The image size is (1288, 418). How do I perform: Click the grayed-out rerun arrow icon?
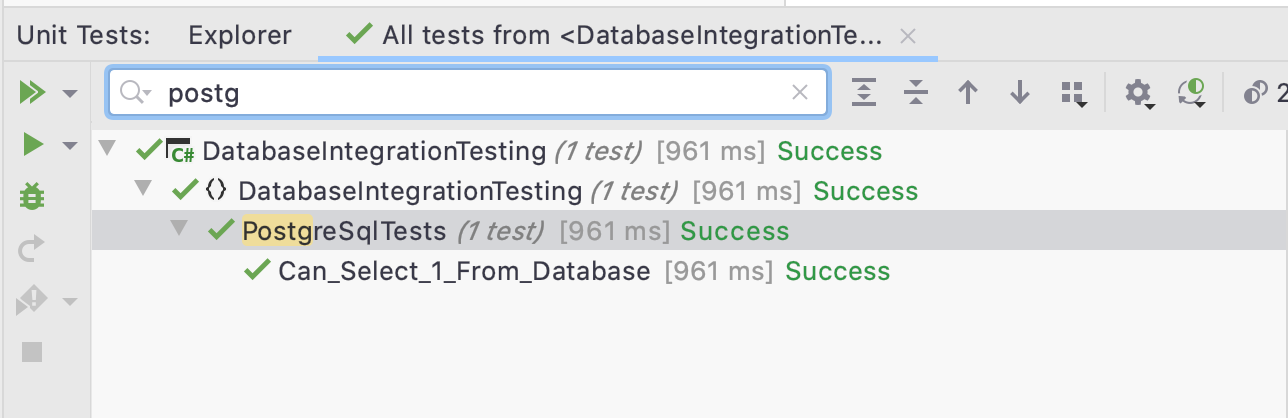[32, 249]
